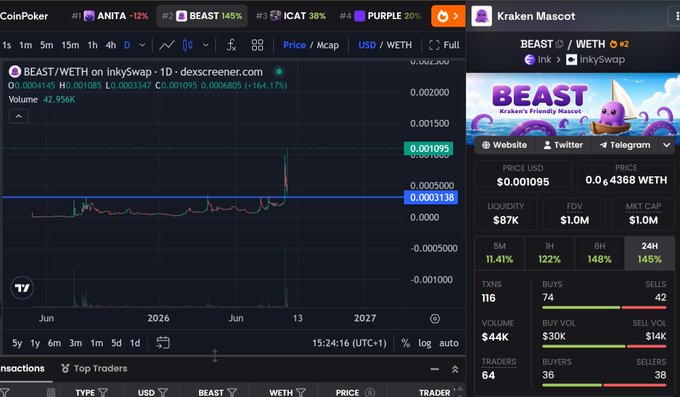Select the 1m timeframe

[x=26, y=45]
